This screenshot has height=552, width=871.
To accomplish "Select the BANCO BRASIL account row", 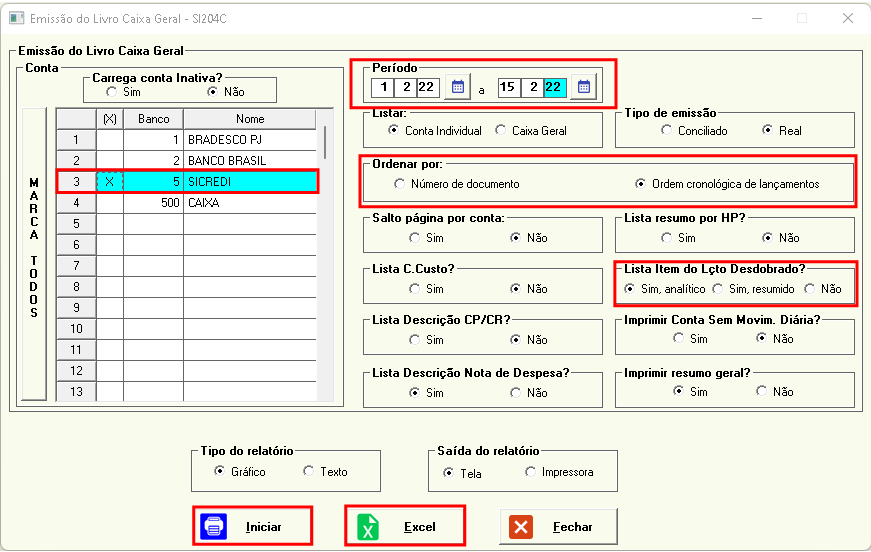I will click(187, 160).
